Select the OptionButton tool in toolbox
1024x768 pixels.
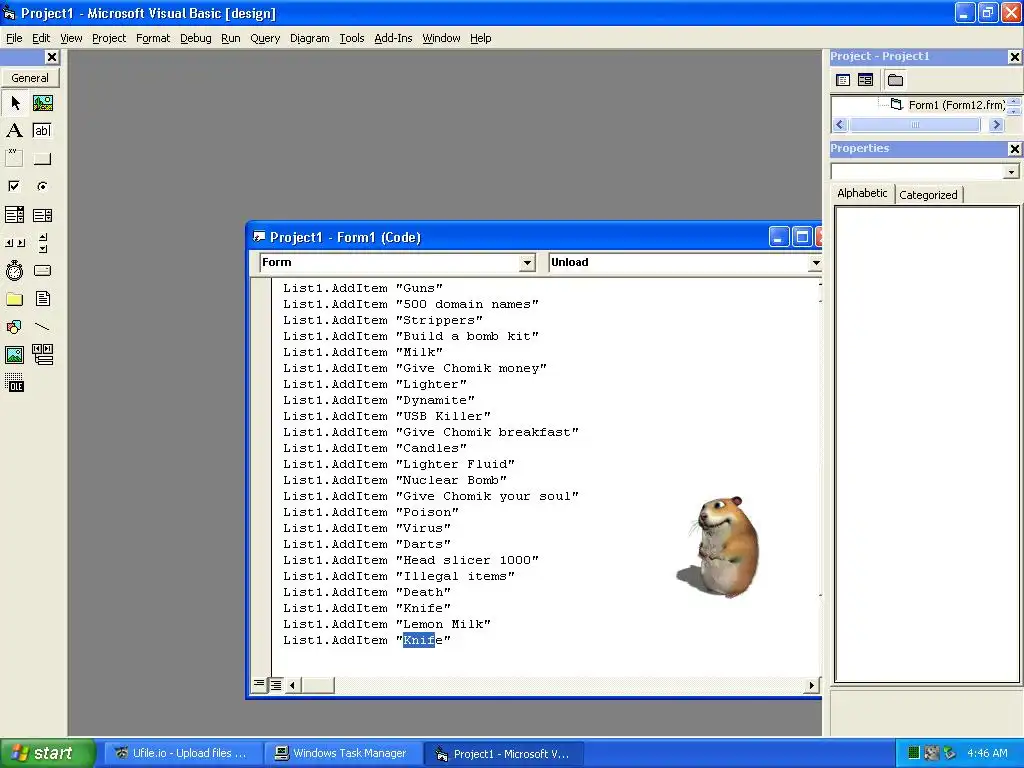tap(42, 186)
